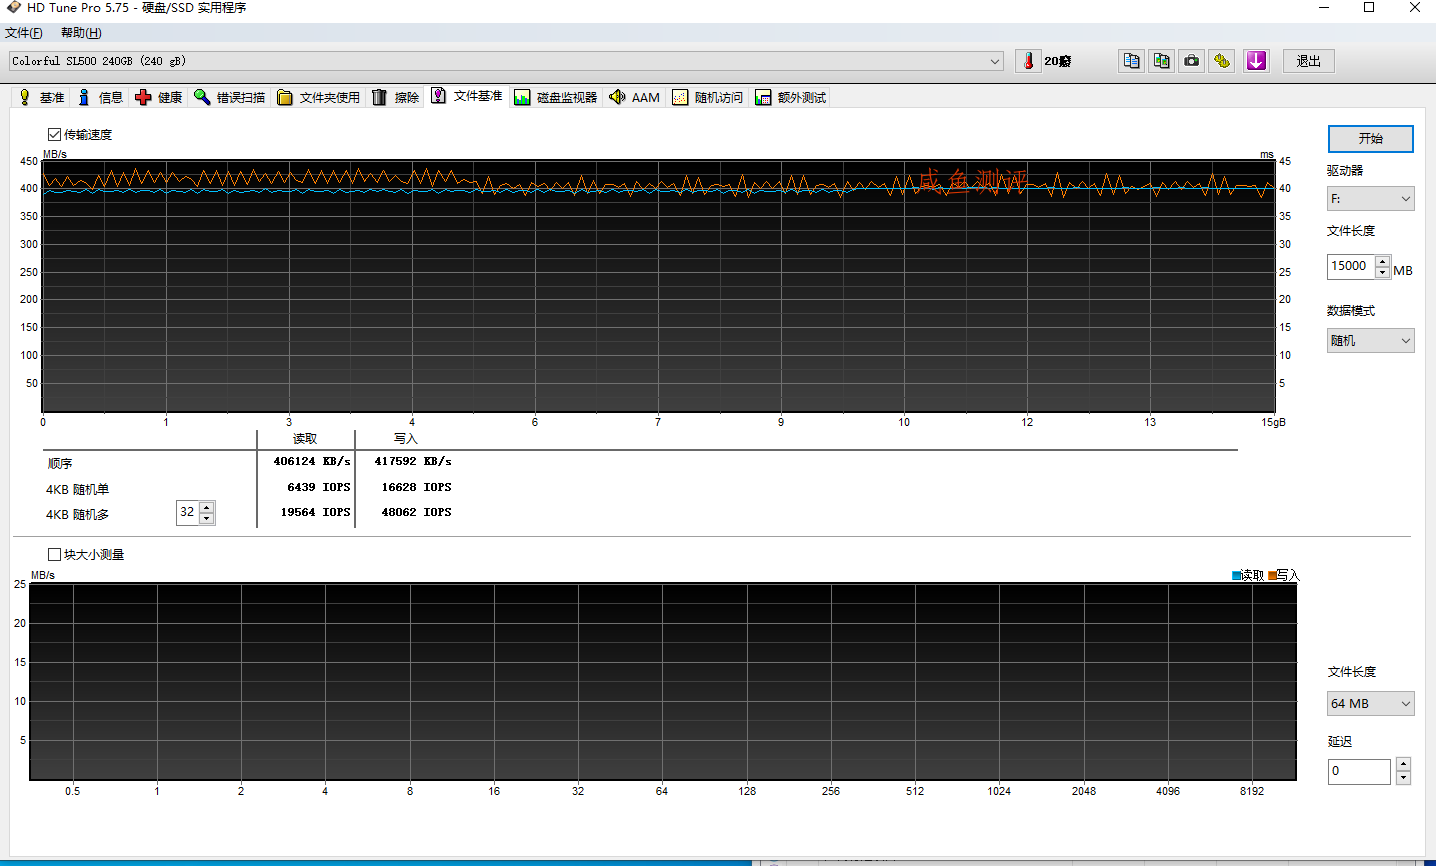The height and width of the screenshot is (866, 1436).
Task: Select the 48062 IOPS write value
Action: click(416, 512)
